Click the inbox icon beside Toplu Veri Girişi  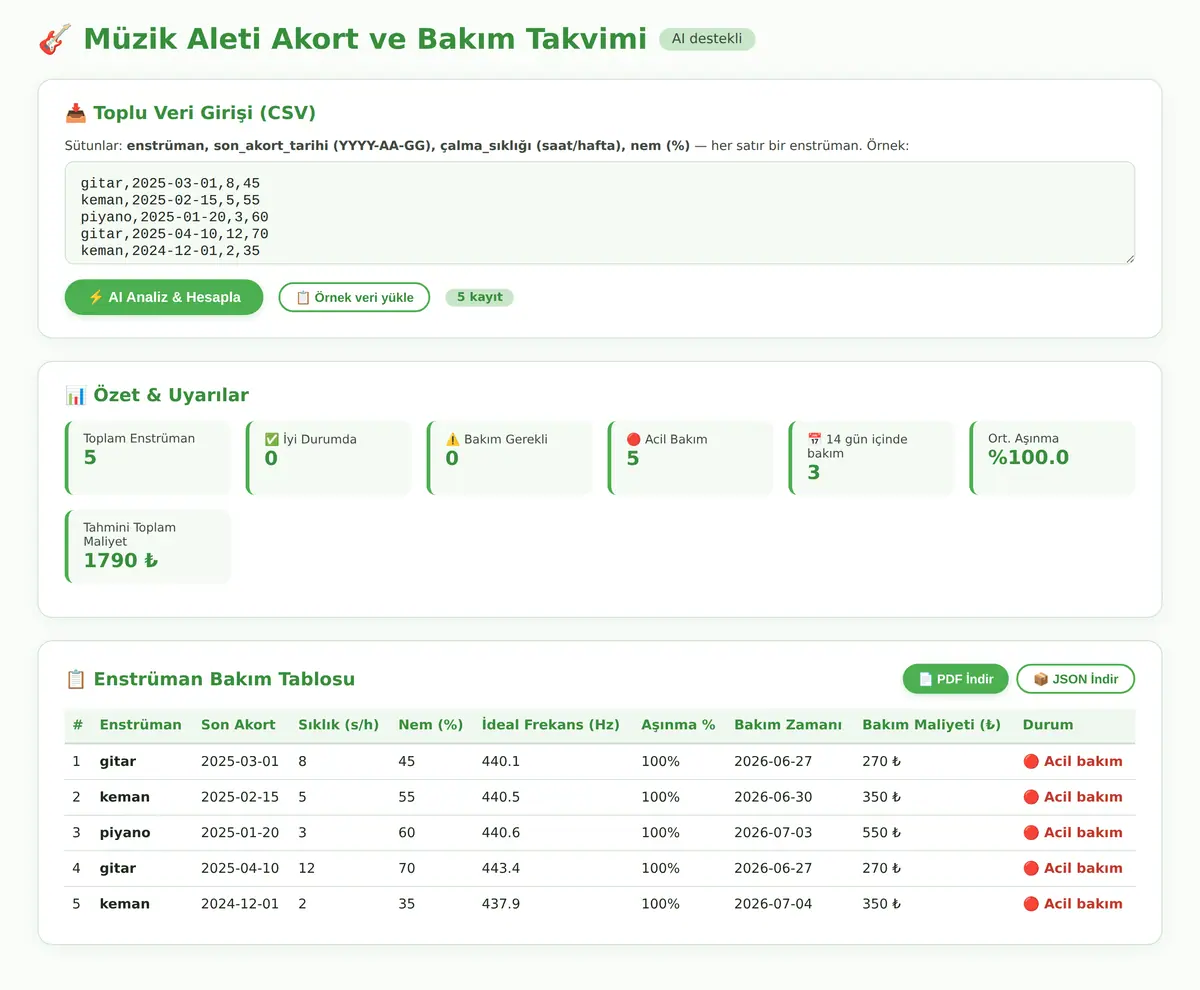click(75, 112)
